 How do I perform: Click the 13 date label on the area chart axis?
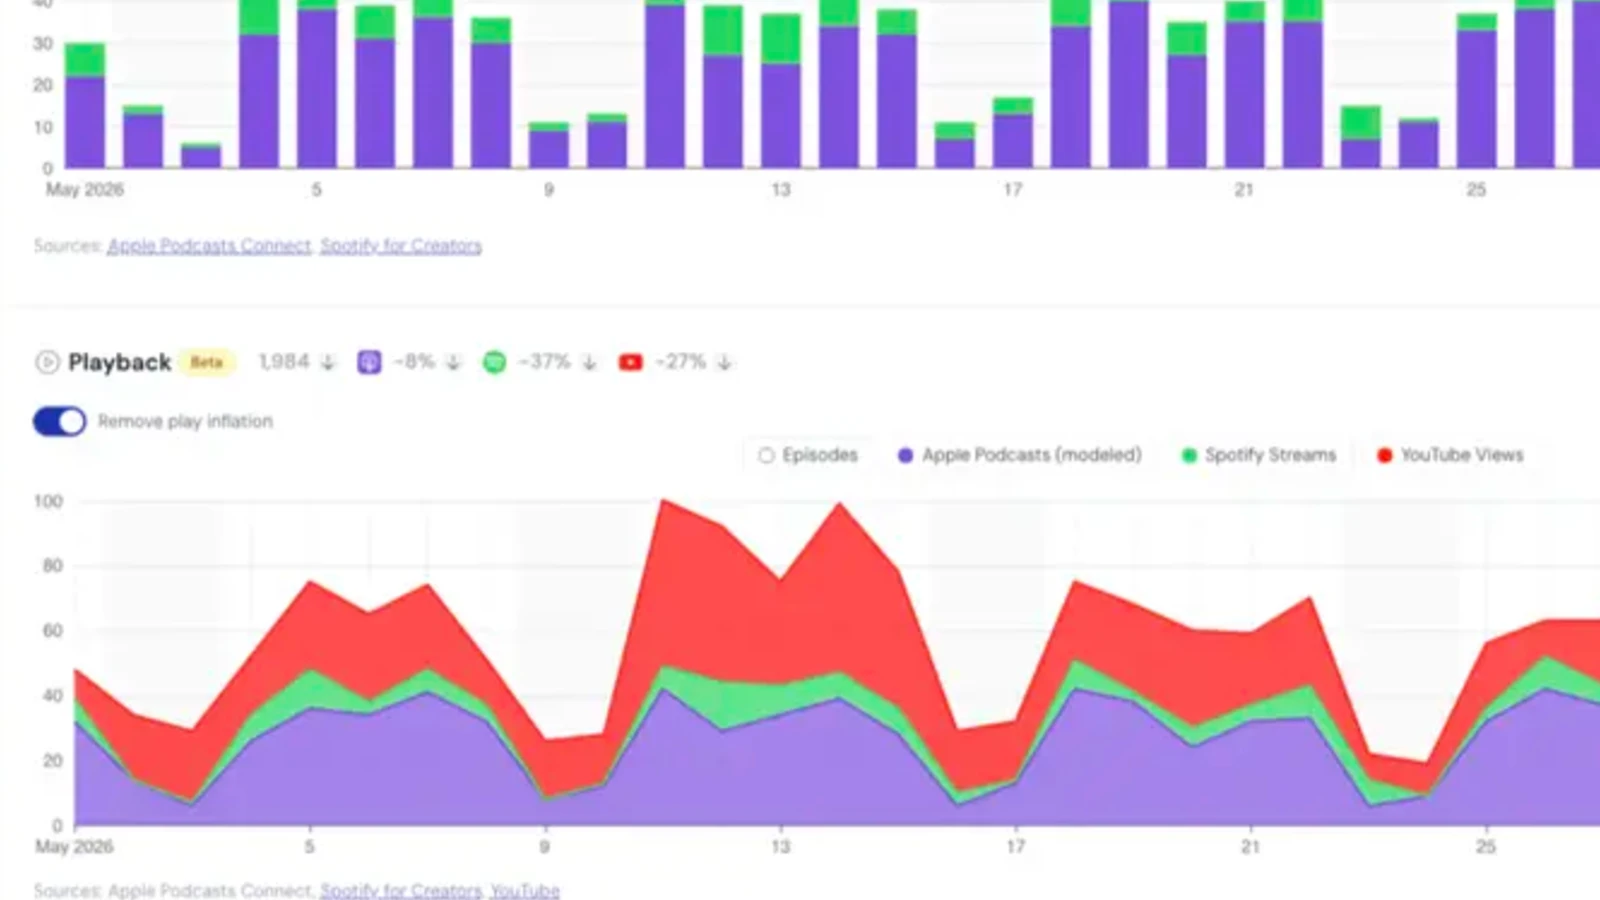[780, 847]
